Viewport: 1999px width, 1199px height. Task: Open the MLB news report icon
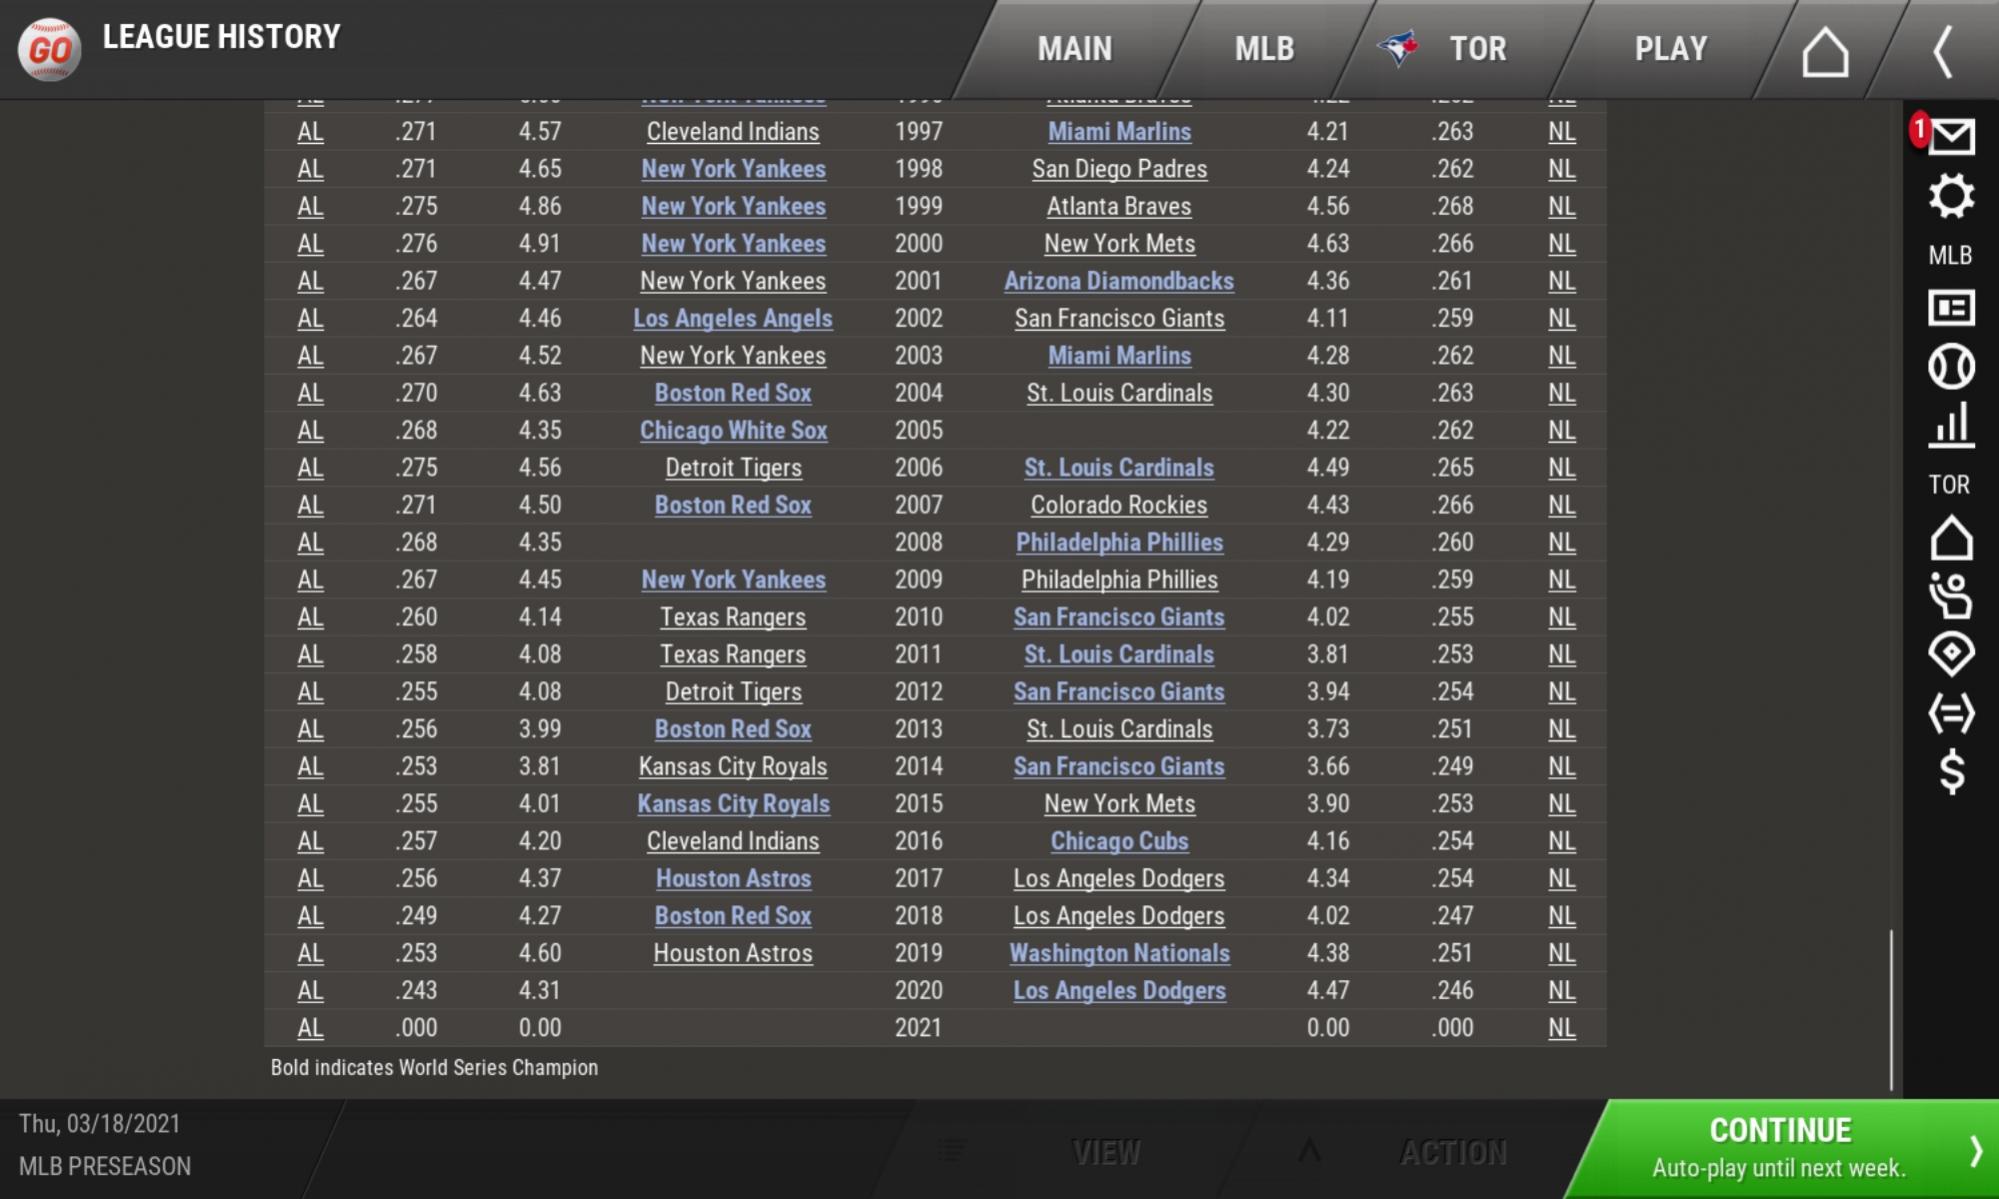pyautogui.click(x=1950, y=305)
